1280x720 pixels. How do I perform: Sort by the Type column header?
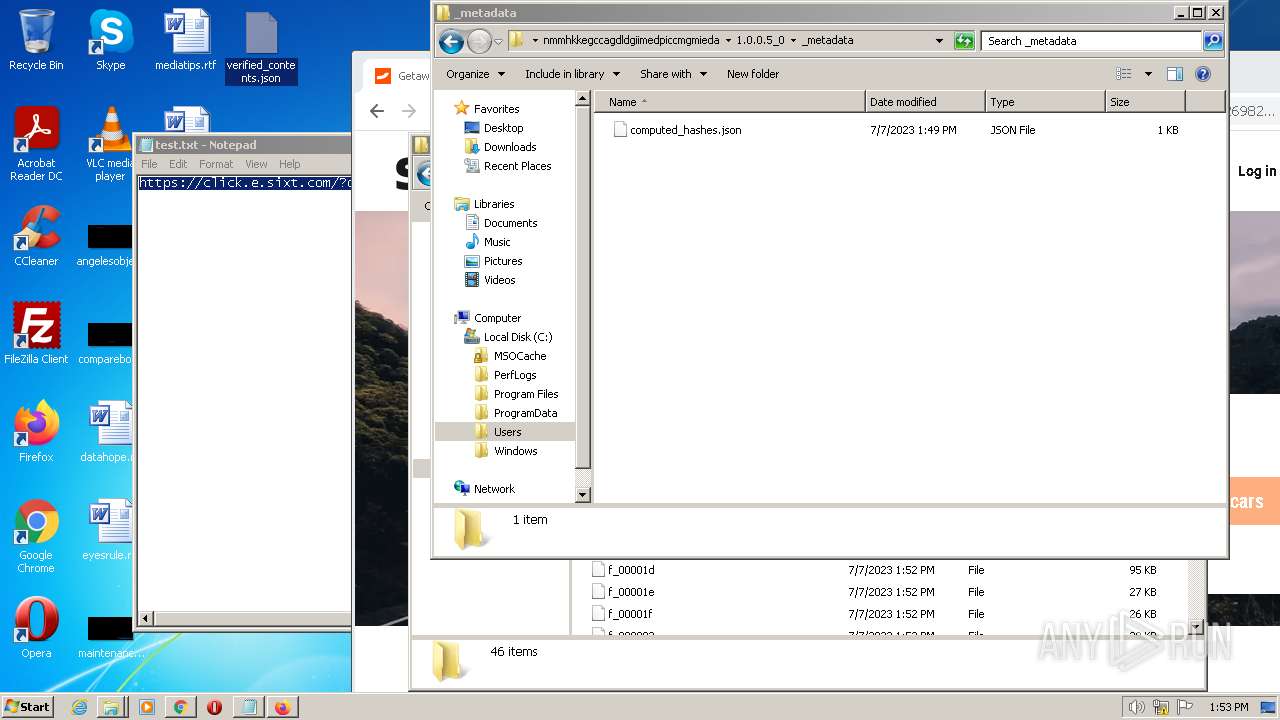click(1045, 102)
